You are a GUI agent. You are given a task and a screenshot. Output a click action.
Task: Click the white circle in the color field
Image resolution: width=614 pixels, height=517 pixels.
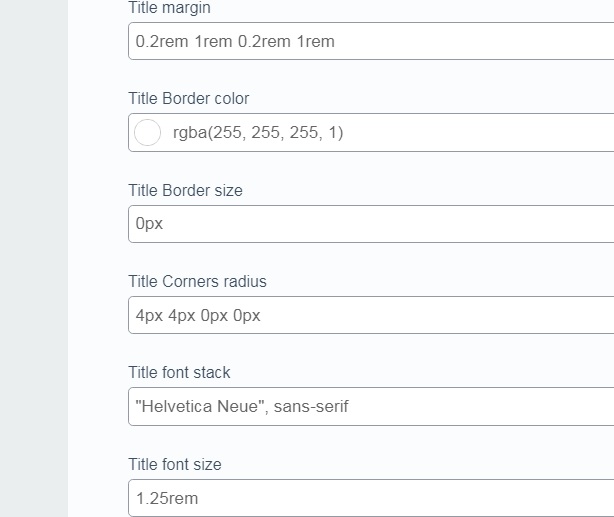(x=147, y=132)
